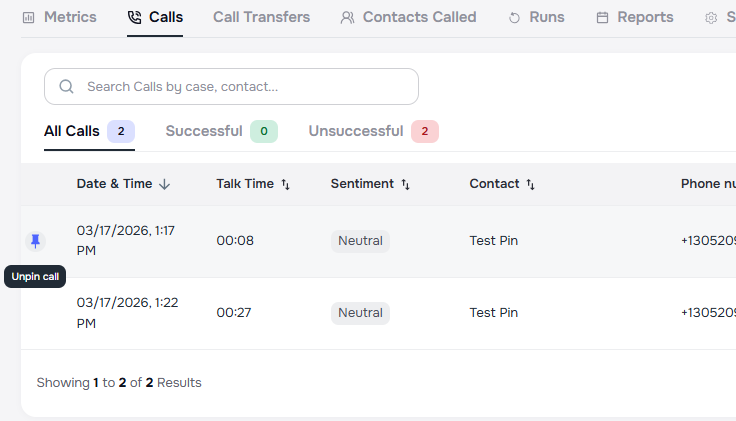Image resolution: width=736 pixels, height=421 pixels.
Task: Click the magnifier icon in search box
Action: coord(67,87)
